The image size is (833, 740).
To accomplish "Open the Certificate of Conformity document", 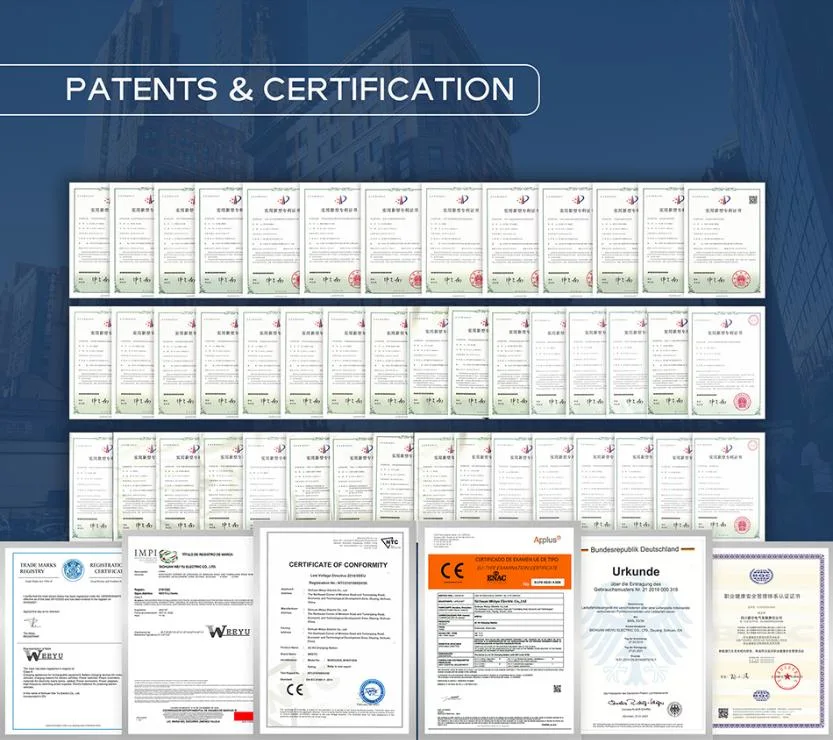I will click(336, 628).
